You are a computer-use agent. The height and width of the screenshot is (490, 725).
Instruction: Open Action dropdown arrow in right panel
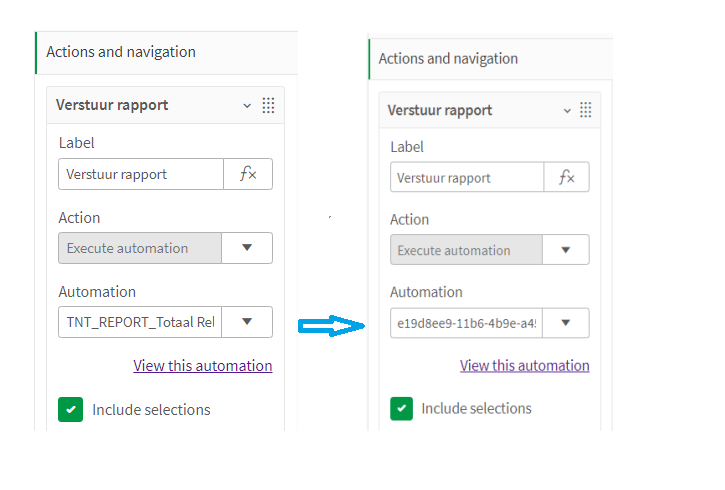(x=566, y=250)
